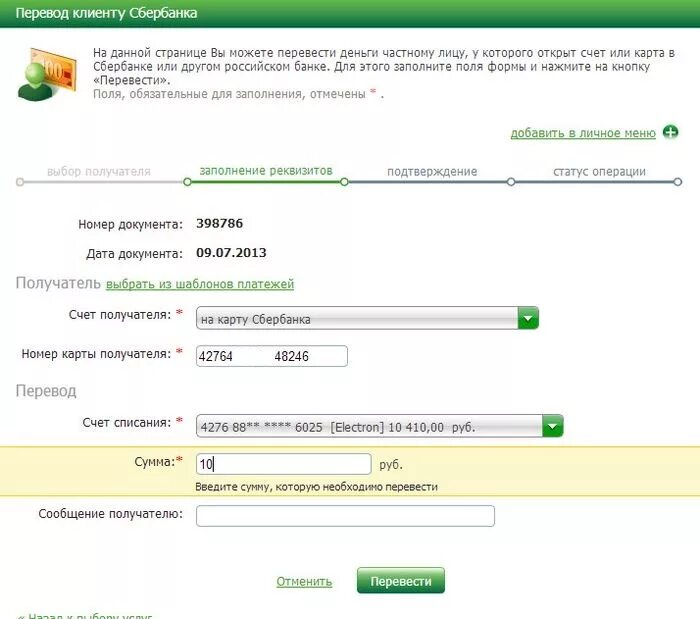The image size is (700, 619).
Task: Open the 'добавить в личное меню' link
Action: pyautogui.click(x=583, y=133)
